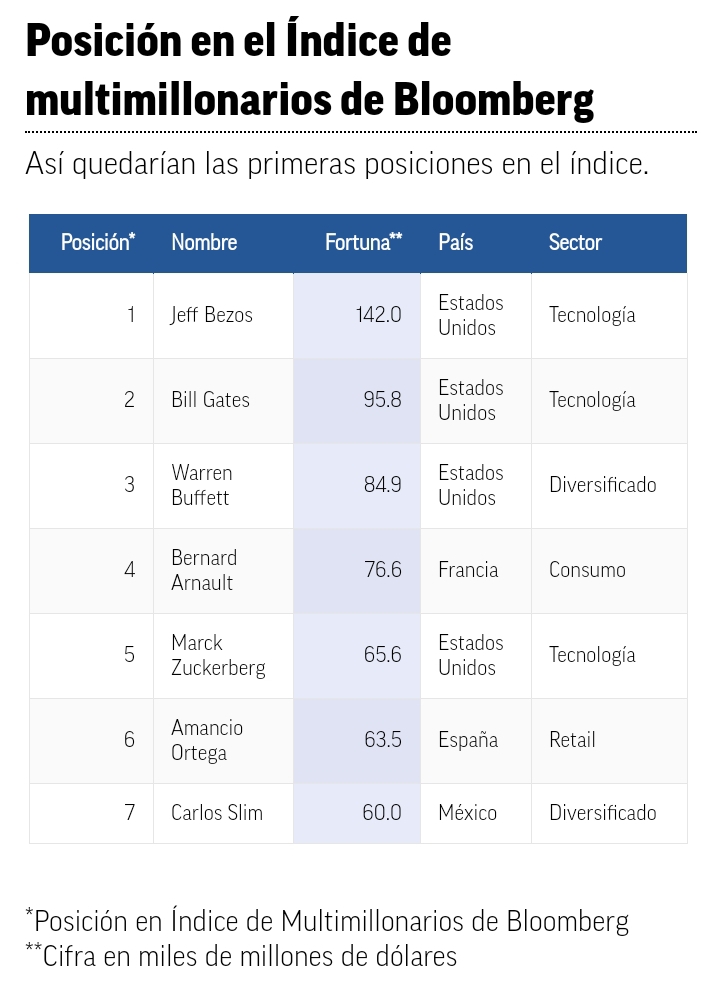Select the Carlos Slim name cell
The width and height of the screenshot is (720, 982).
click(217, 813)
